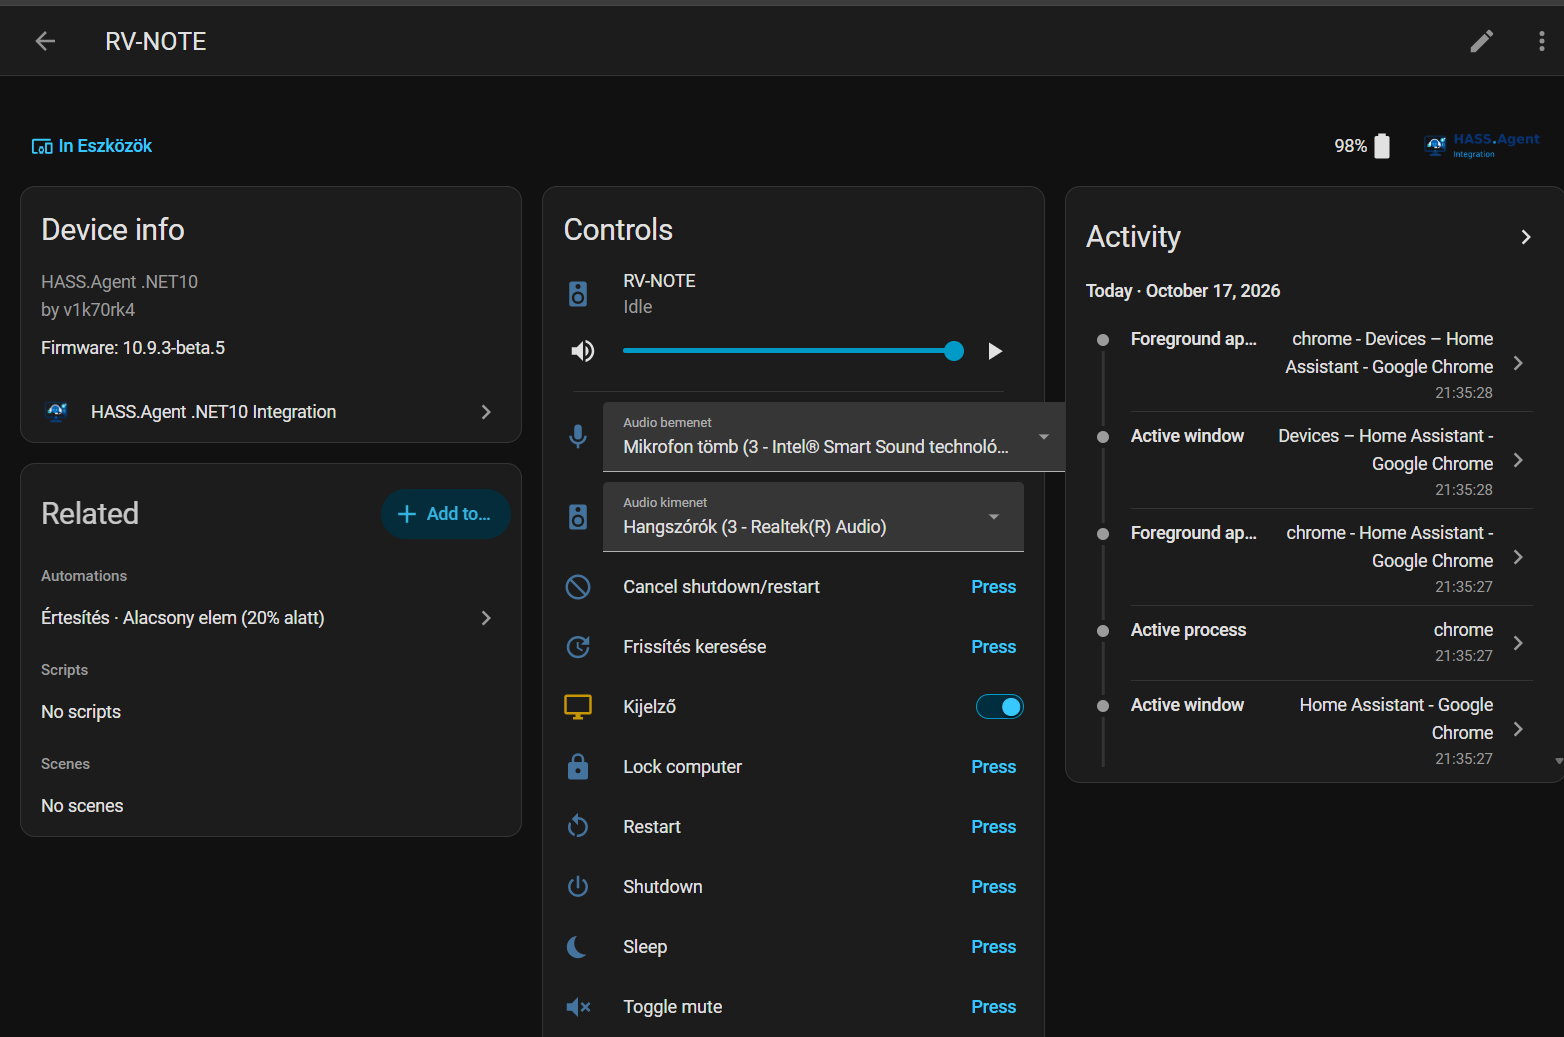Click the Add to... button
Screen dimensions: 1564x1037
point(446,514)
